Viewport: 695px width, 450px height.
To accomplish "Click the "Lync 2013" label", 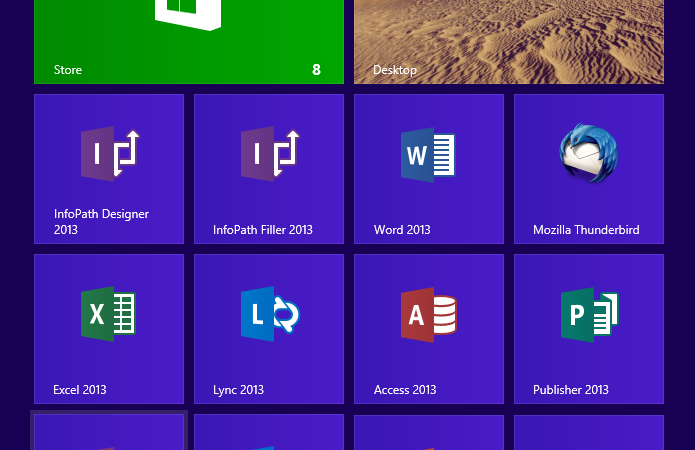I will click(x=238, y=390).
